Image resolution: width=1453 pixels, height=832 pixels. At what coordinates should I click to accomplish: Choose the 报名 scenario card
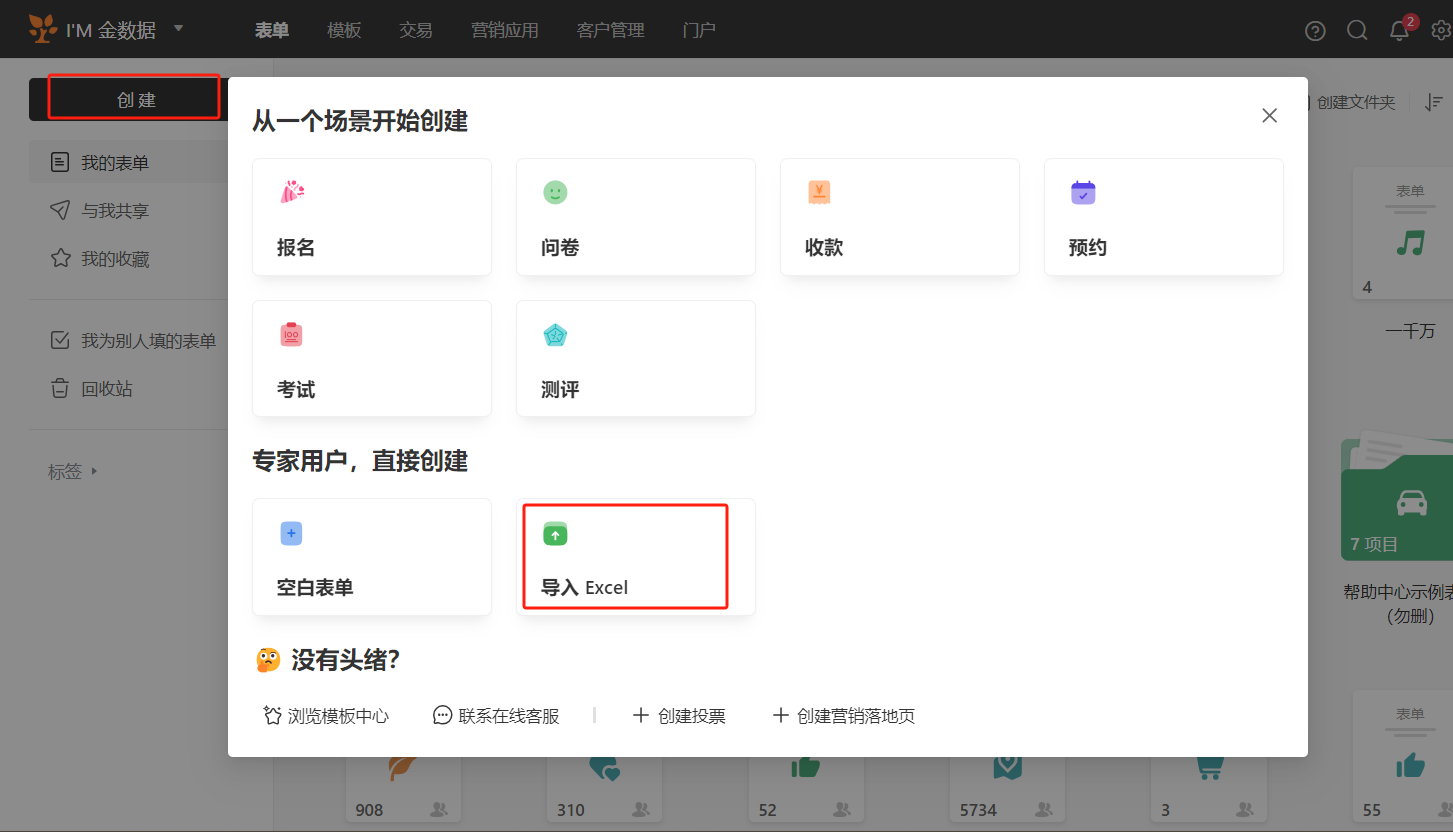372,217
